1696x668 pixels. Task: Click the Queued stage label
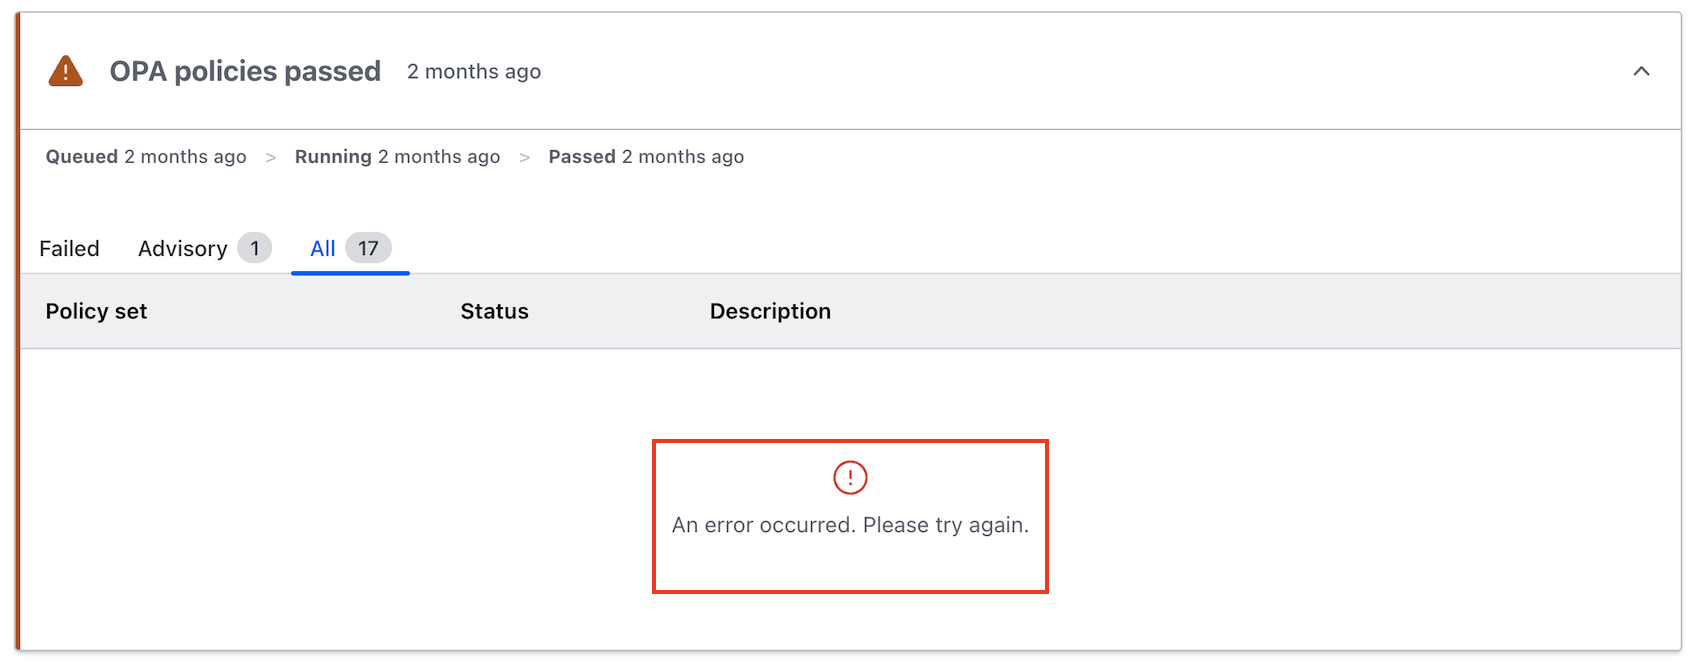tap(82, 157)
